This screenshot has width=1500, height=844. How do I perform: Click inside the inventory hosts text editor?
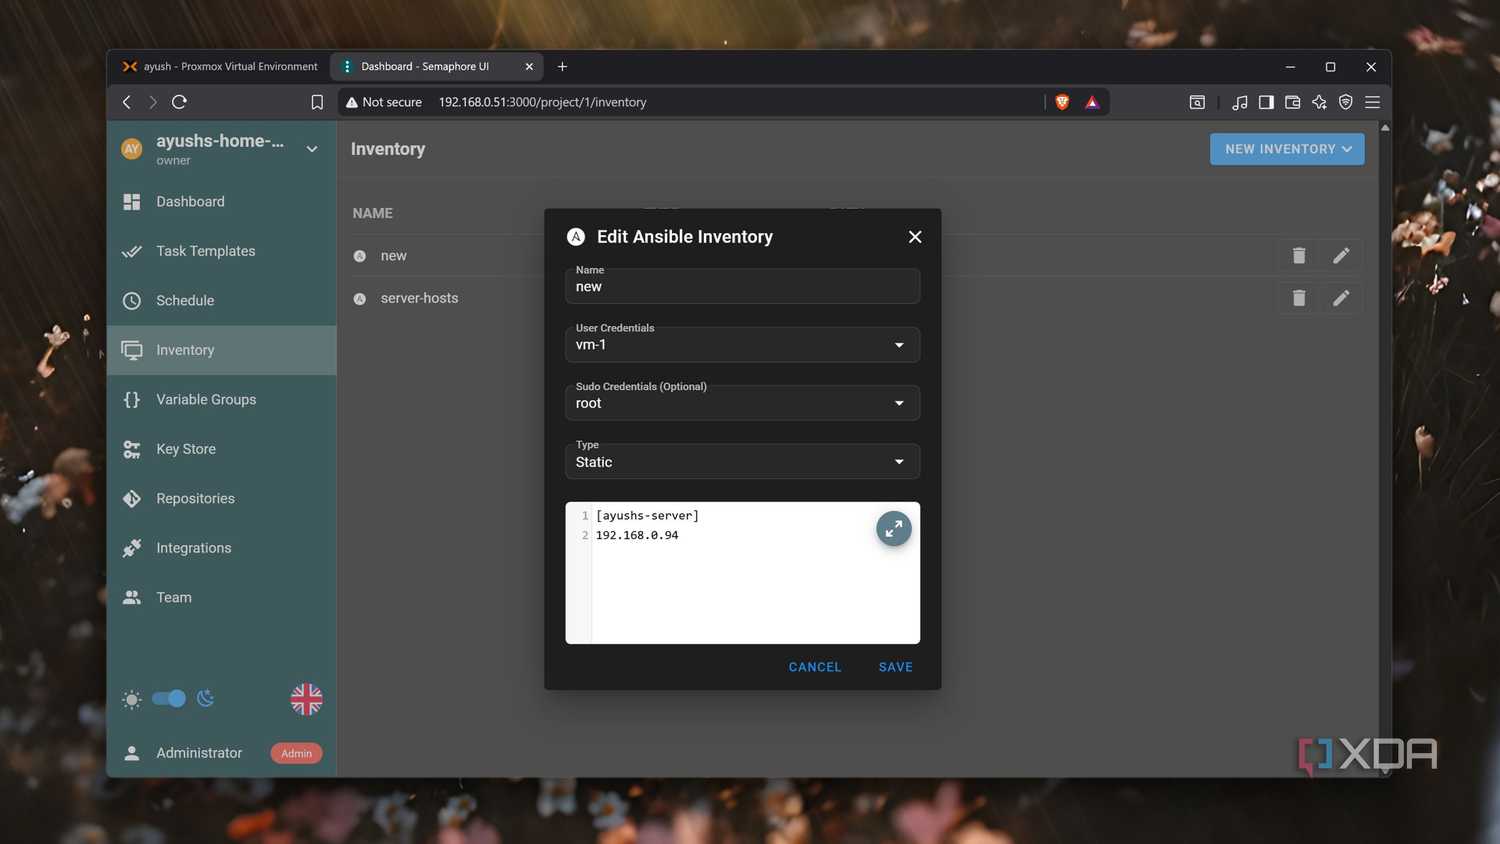(x=742, y=573)
